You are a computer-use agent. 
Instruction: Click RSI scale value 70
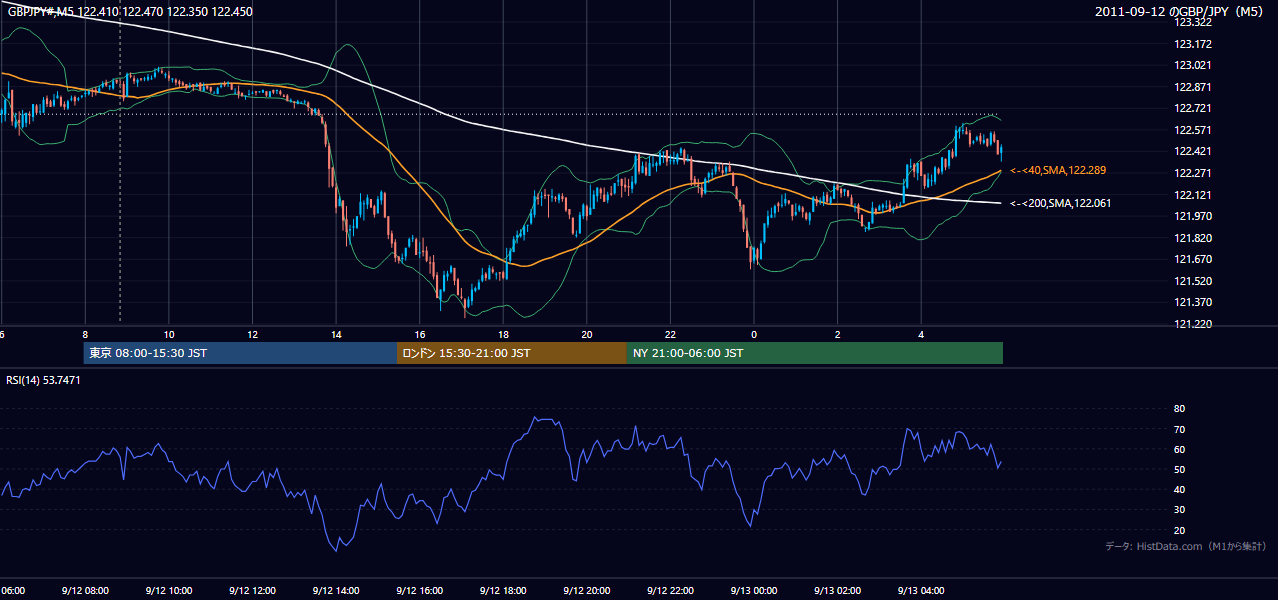1180,429
